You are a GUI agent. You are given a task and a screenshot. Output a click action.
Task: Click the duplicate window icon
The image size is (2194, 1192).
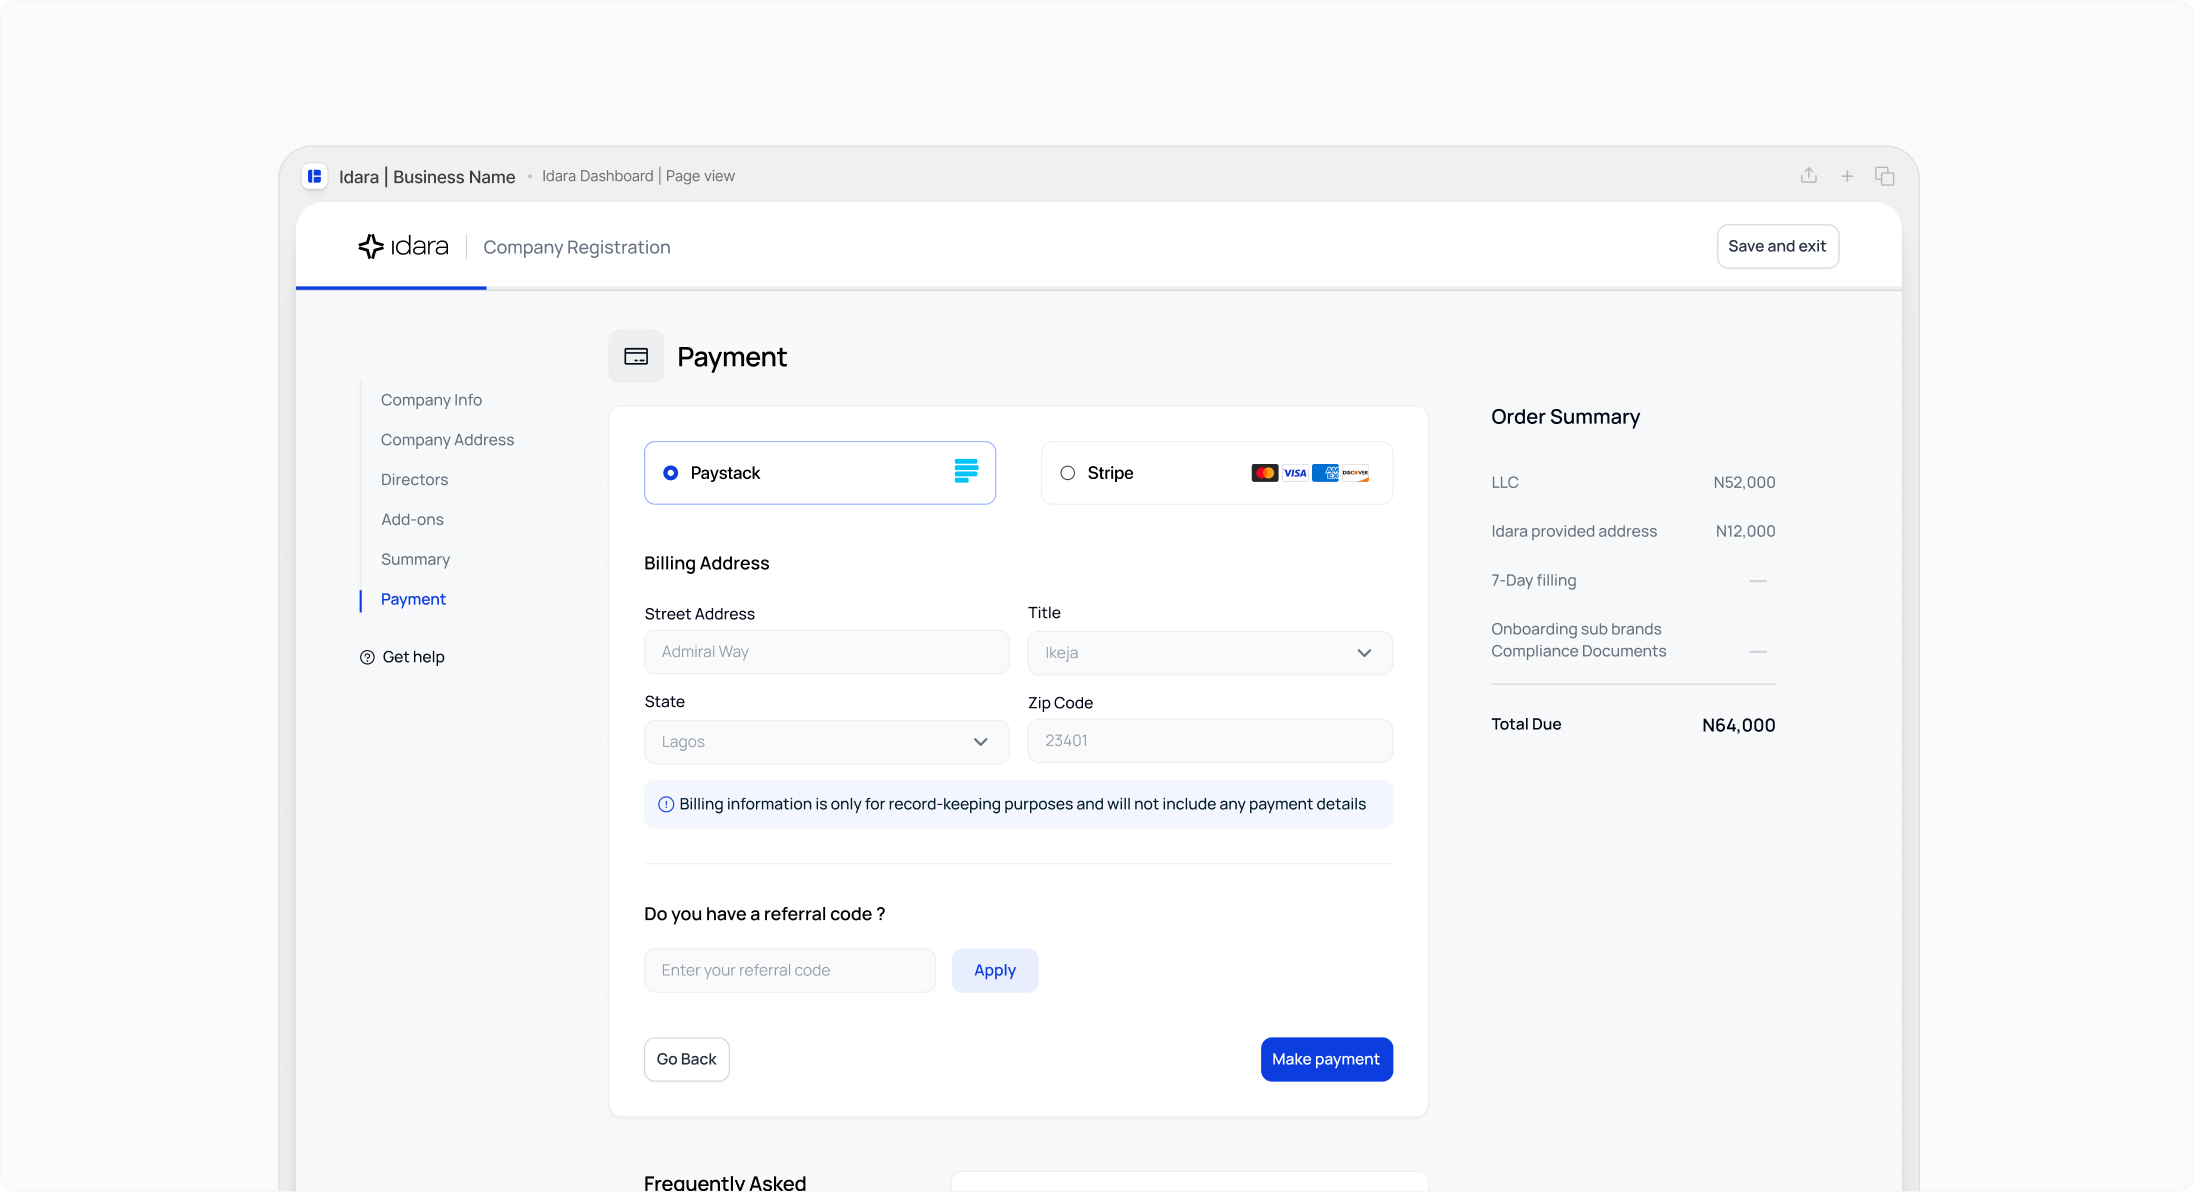pos(1885,176)
